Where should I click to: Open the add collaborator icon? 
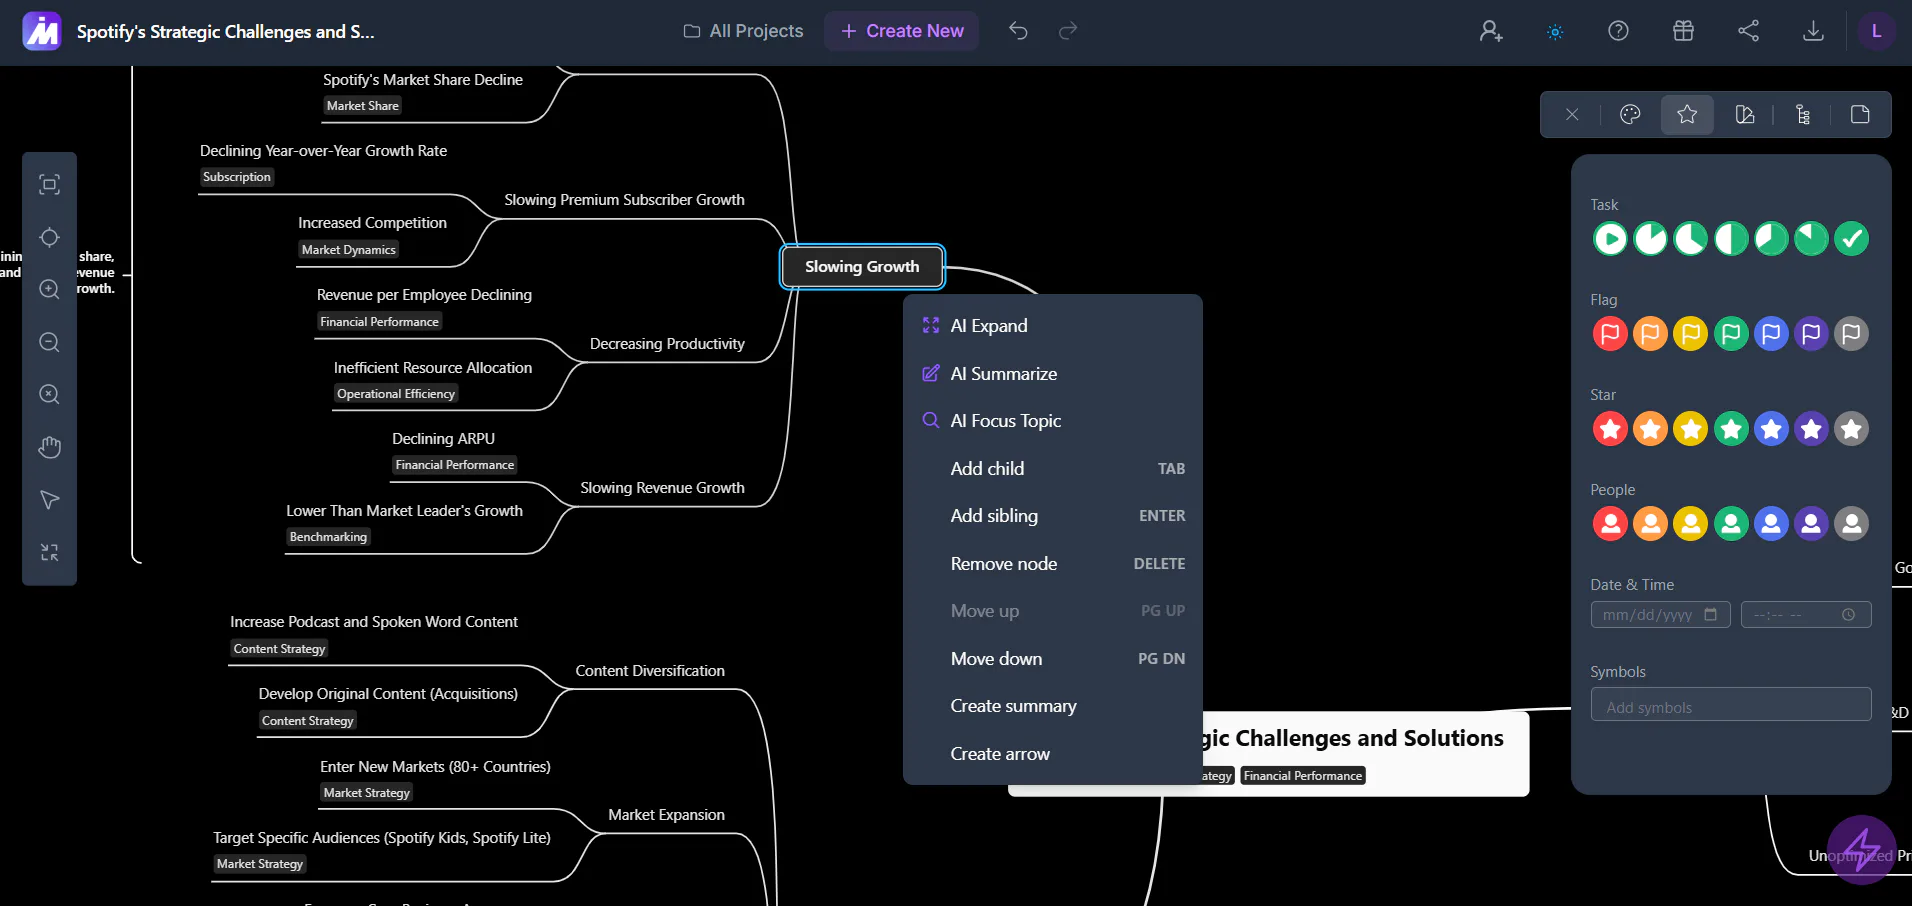1491,31
